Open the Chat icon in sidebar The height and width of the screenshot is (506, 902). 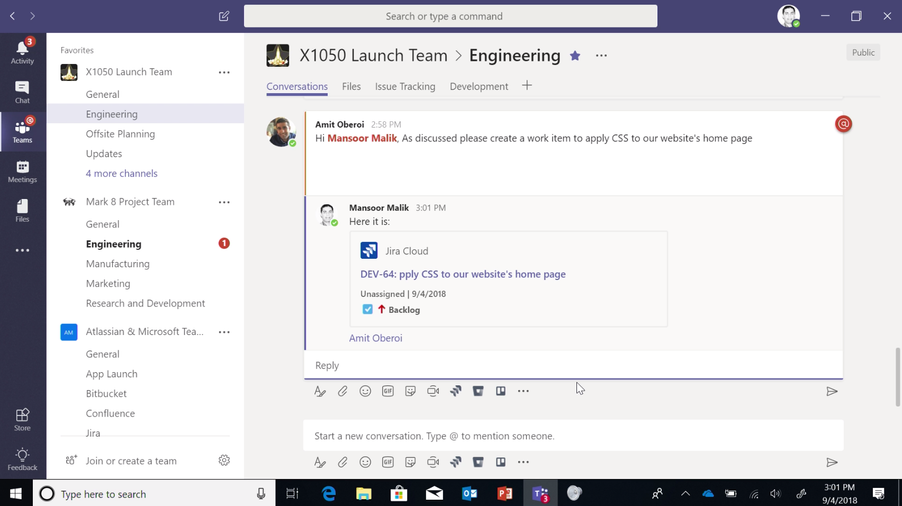point(22,92)
